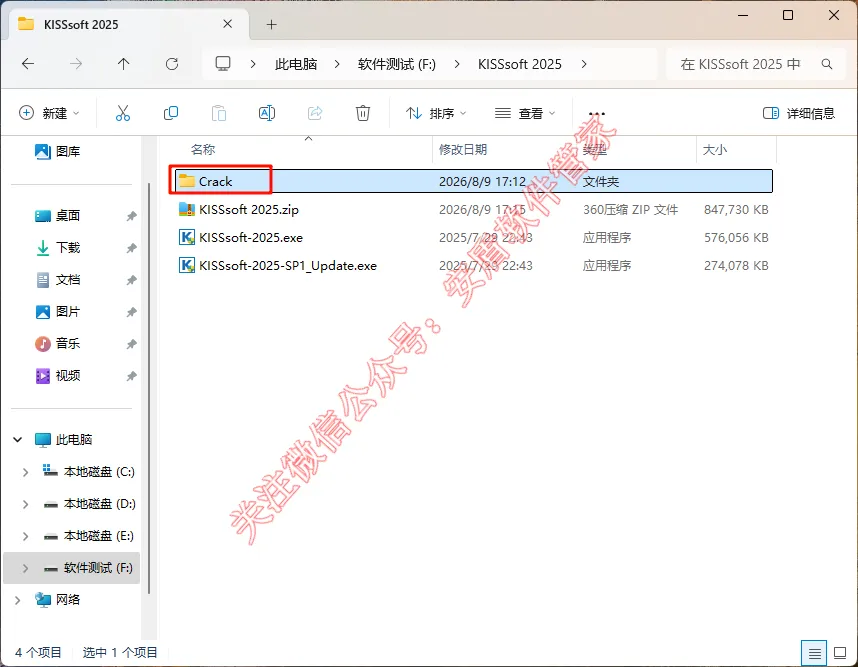The height and width of the screenshot is (667, 858).
Task: Select KISSsoft-2025.exe application icon
Action: (187, 237)
